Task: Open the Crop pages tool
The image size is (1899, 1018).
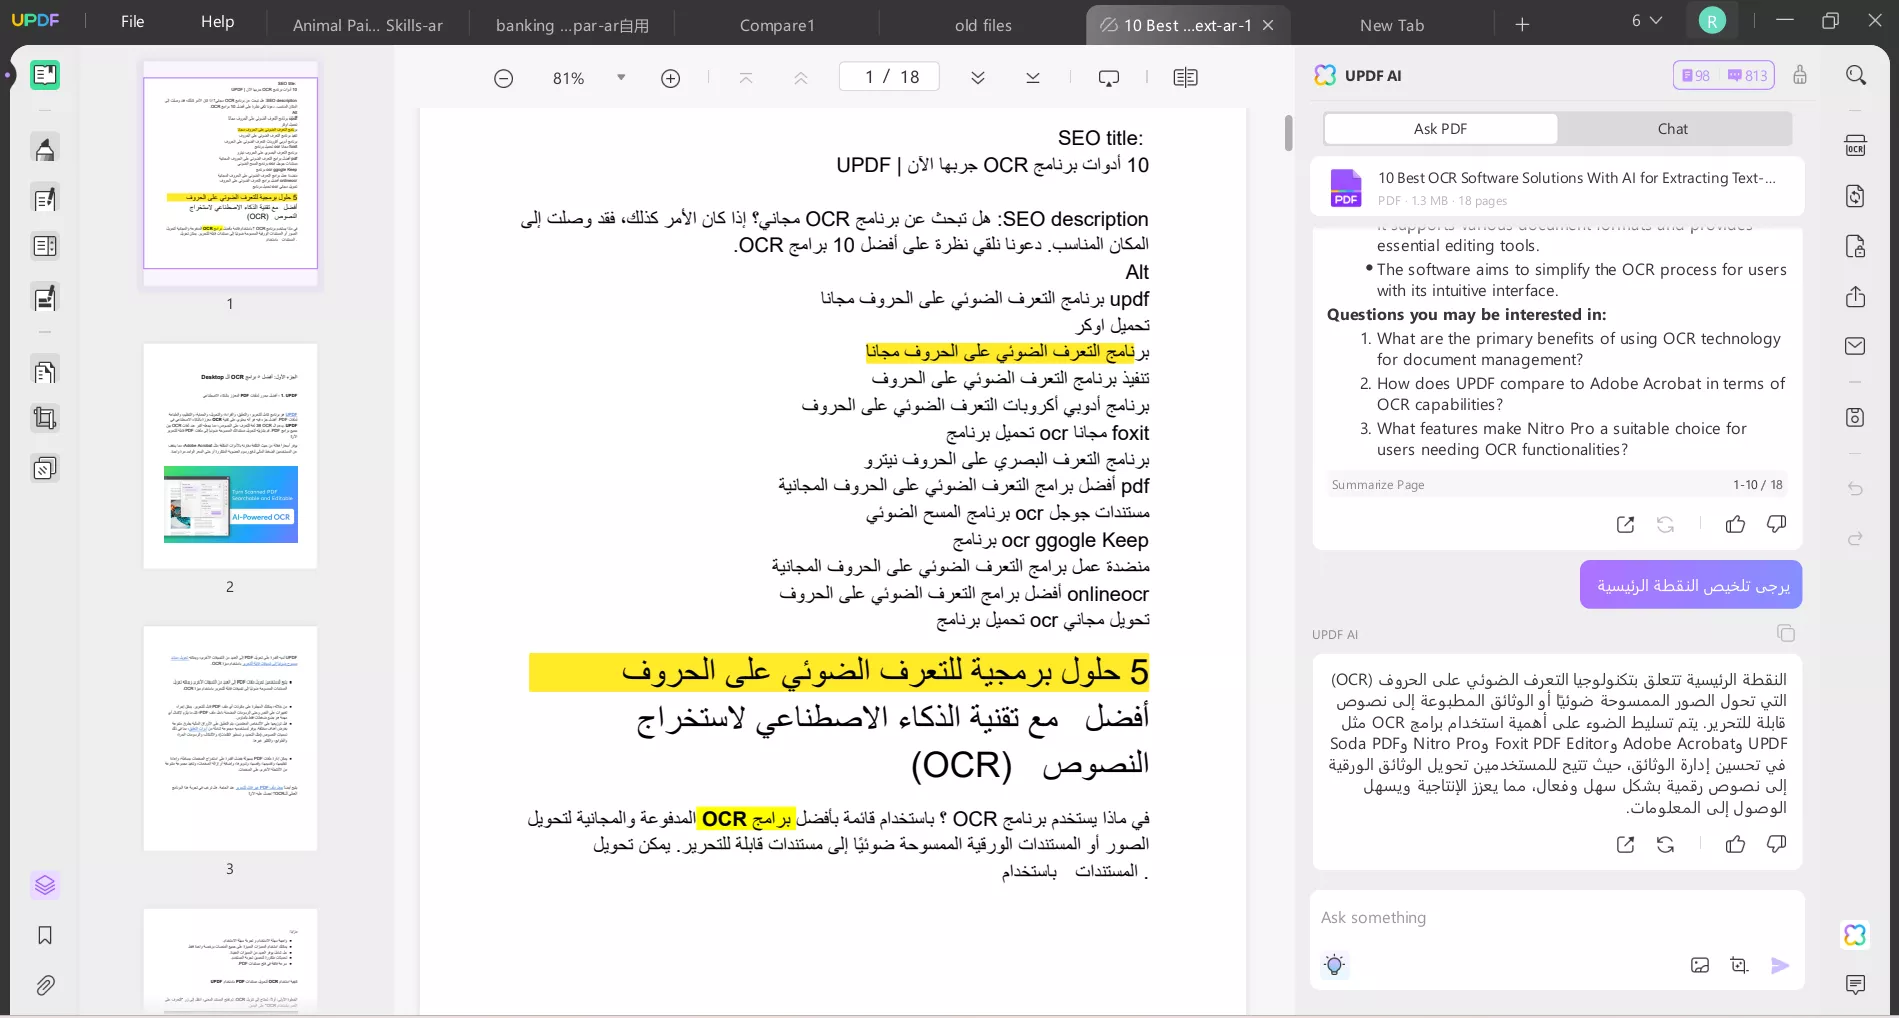Action: 45,418
